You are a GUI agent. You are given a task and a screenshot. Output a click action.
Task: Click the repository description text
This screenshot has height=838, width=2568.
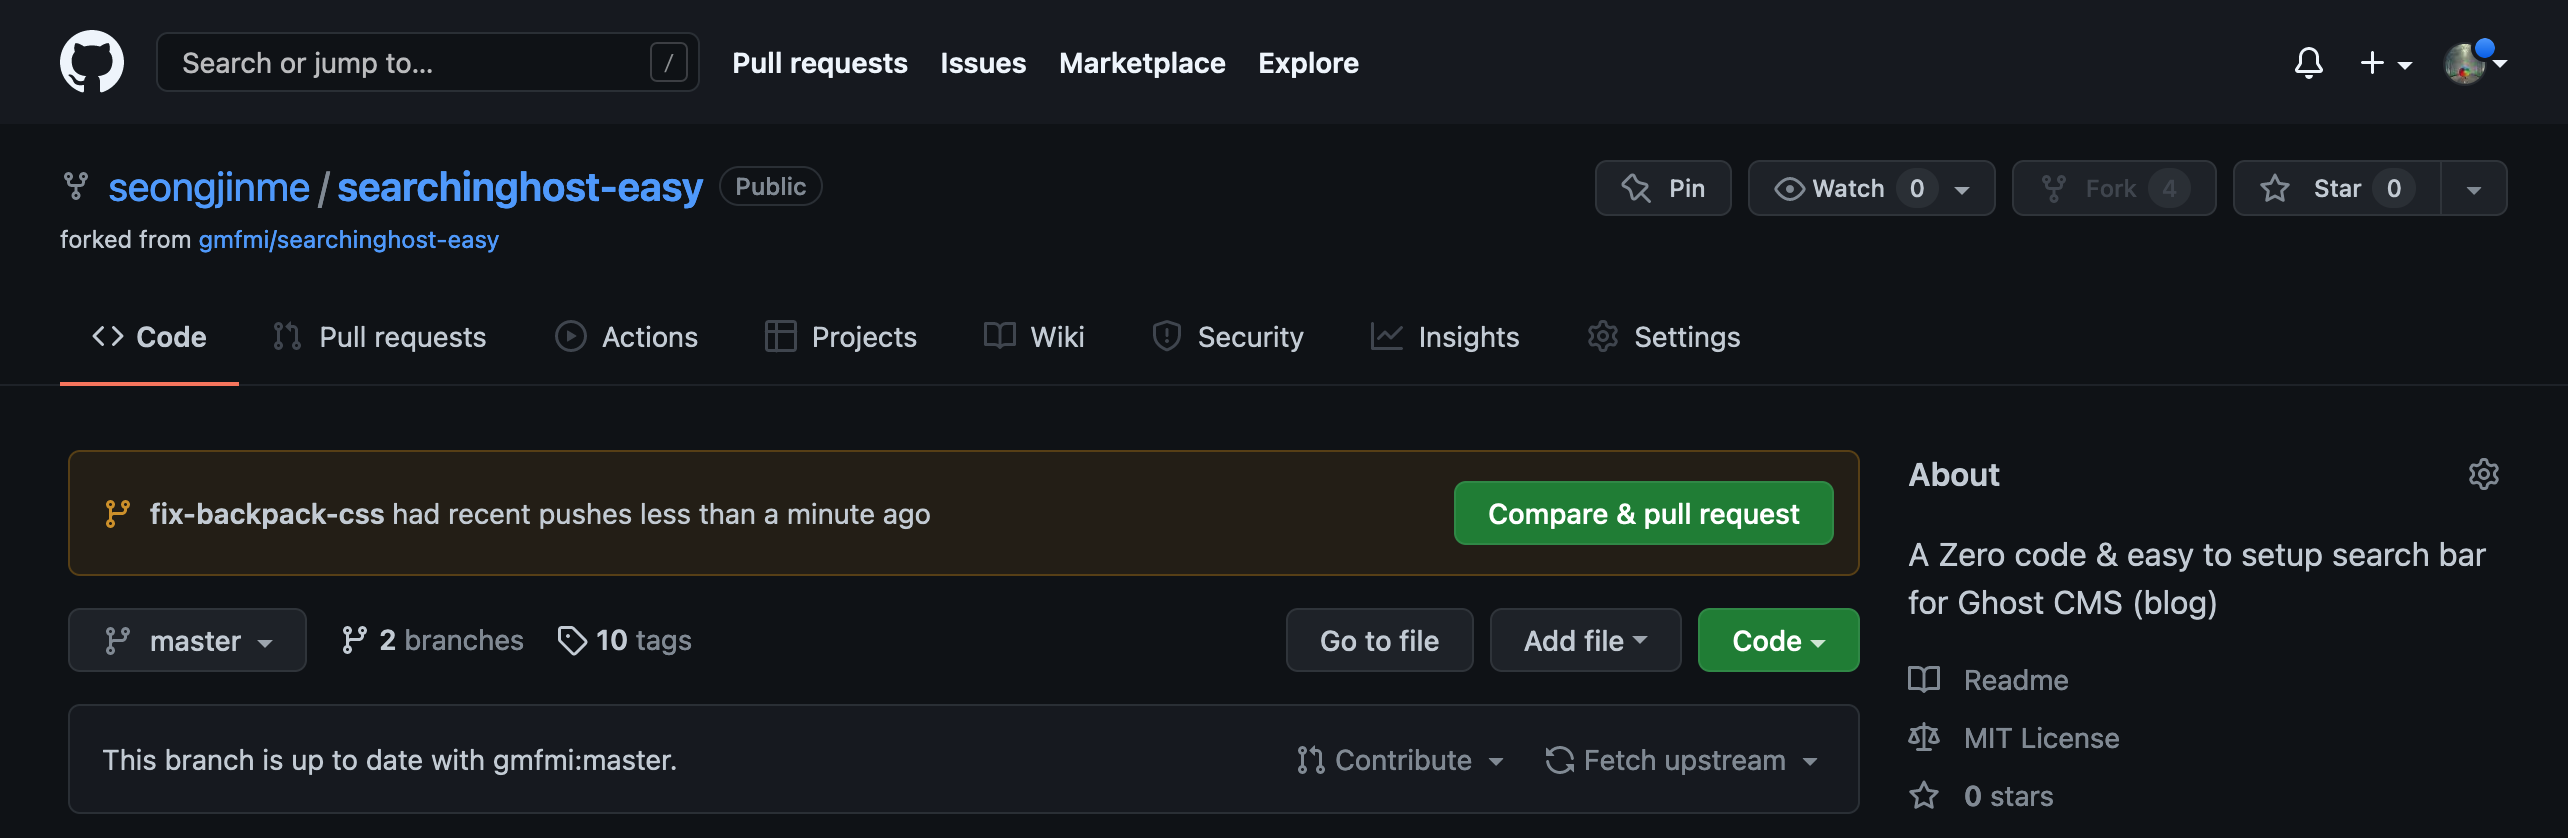tap(2196, 578)
